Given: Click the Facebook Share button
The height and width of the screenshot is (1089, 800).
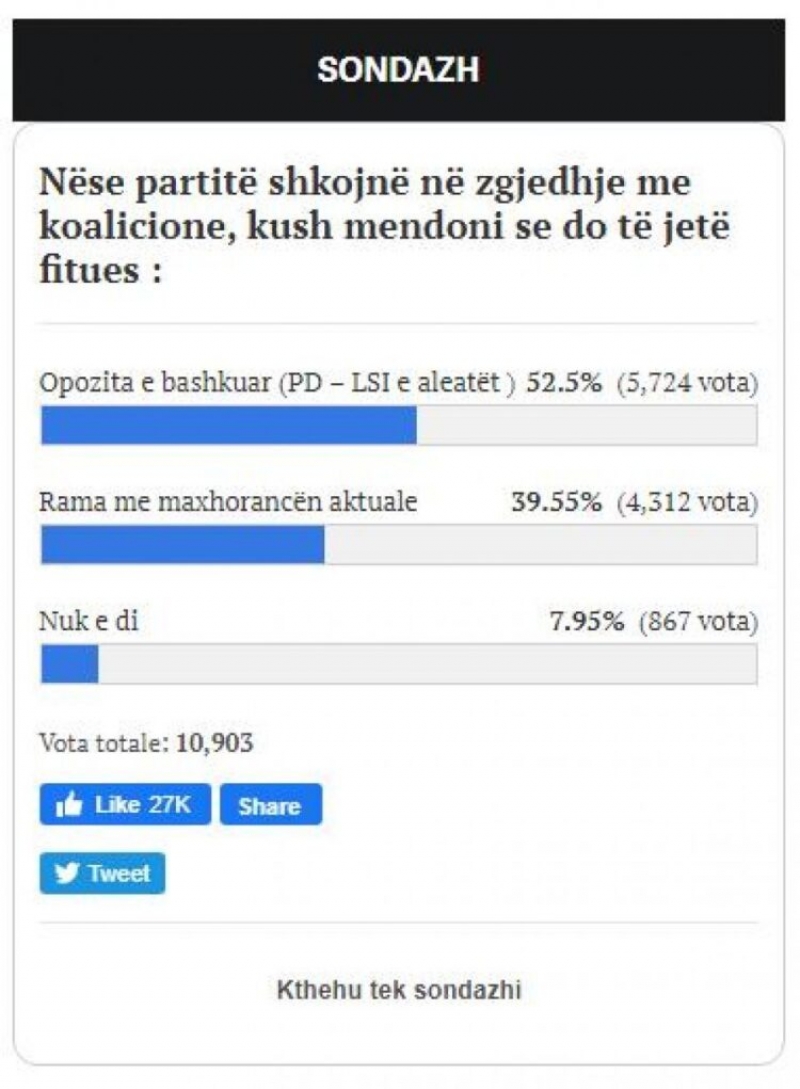Looking at the screenshot, I should (271, 804).
